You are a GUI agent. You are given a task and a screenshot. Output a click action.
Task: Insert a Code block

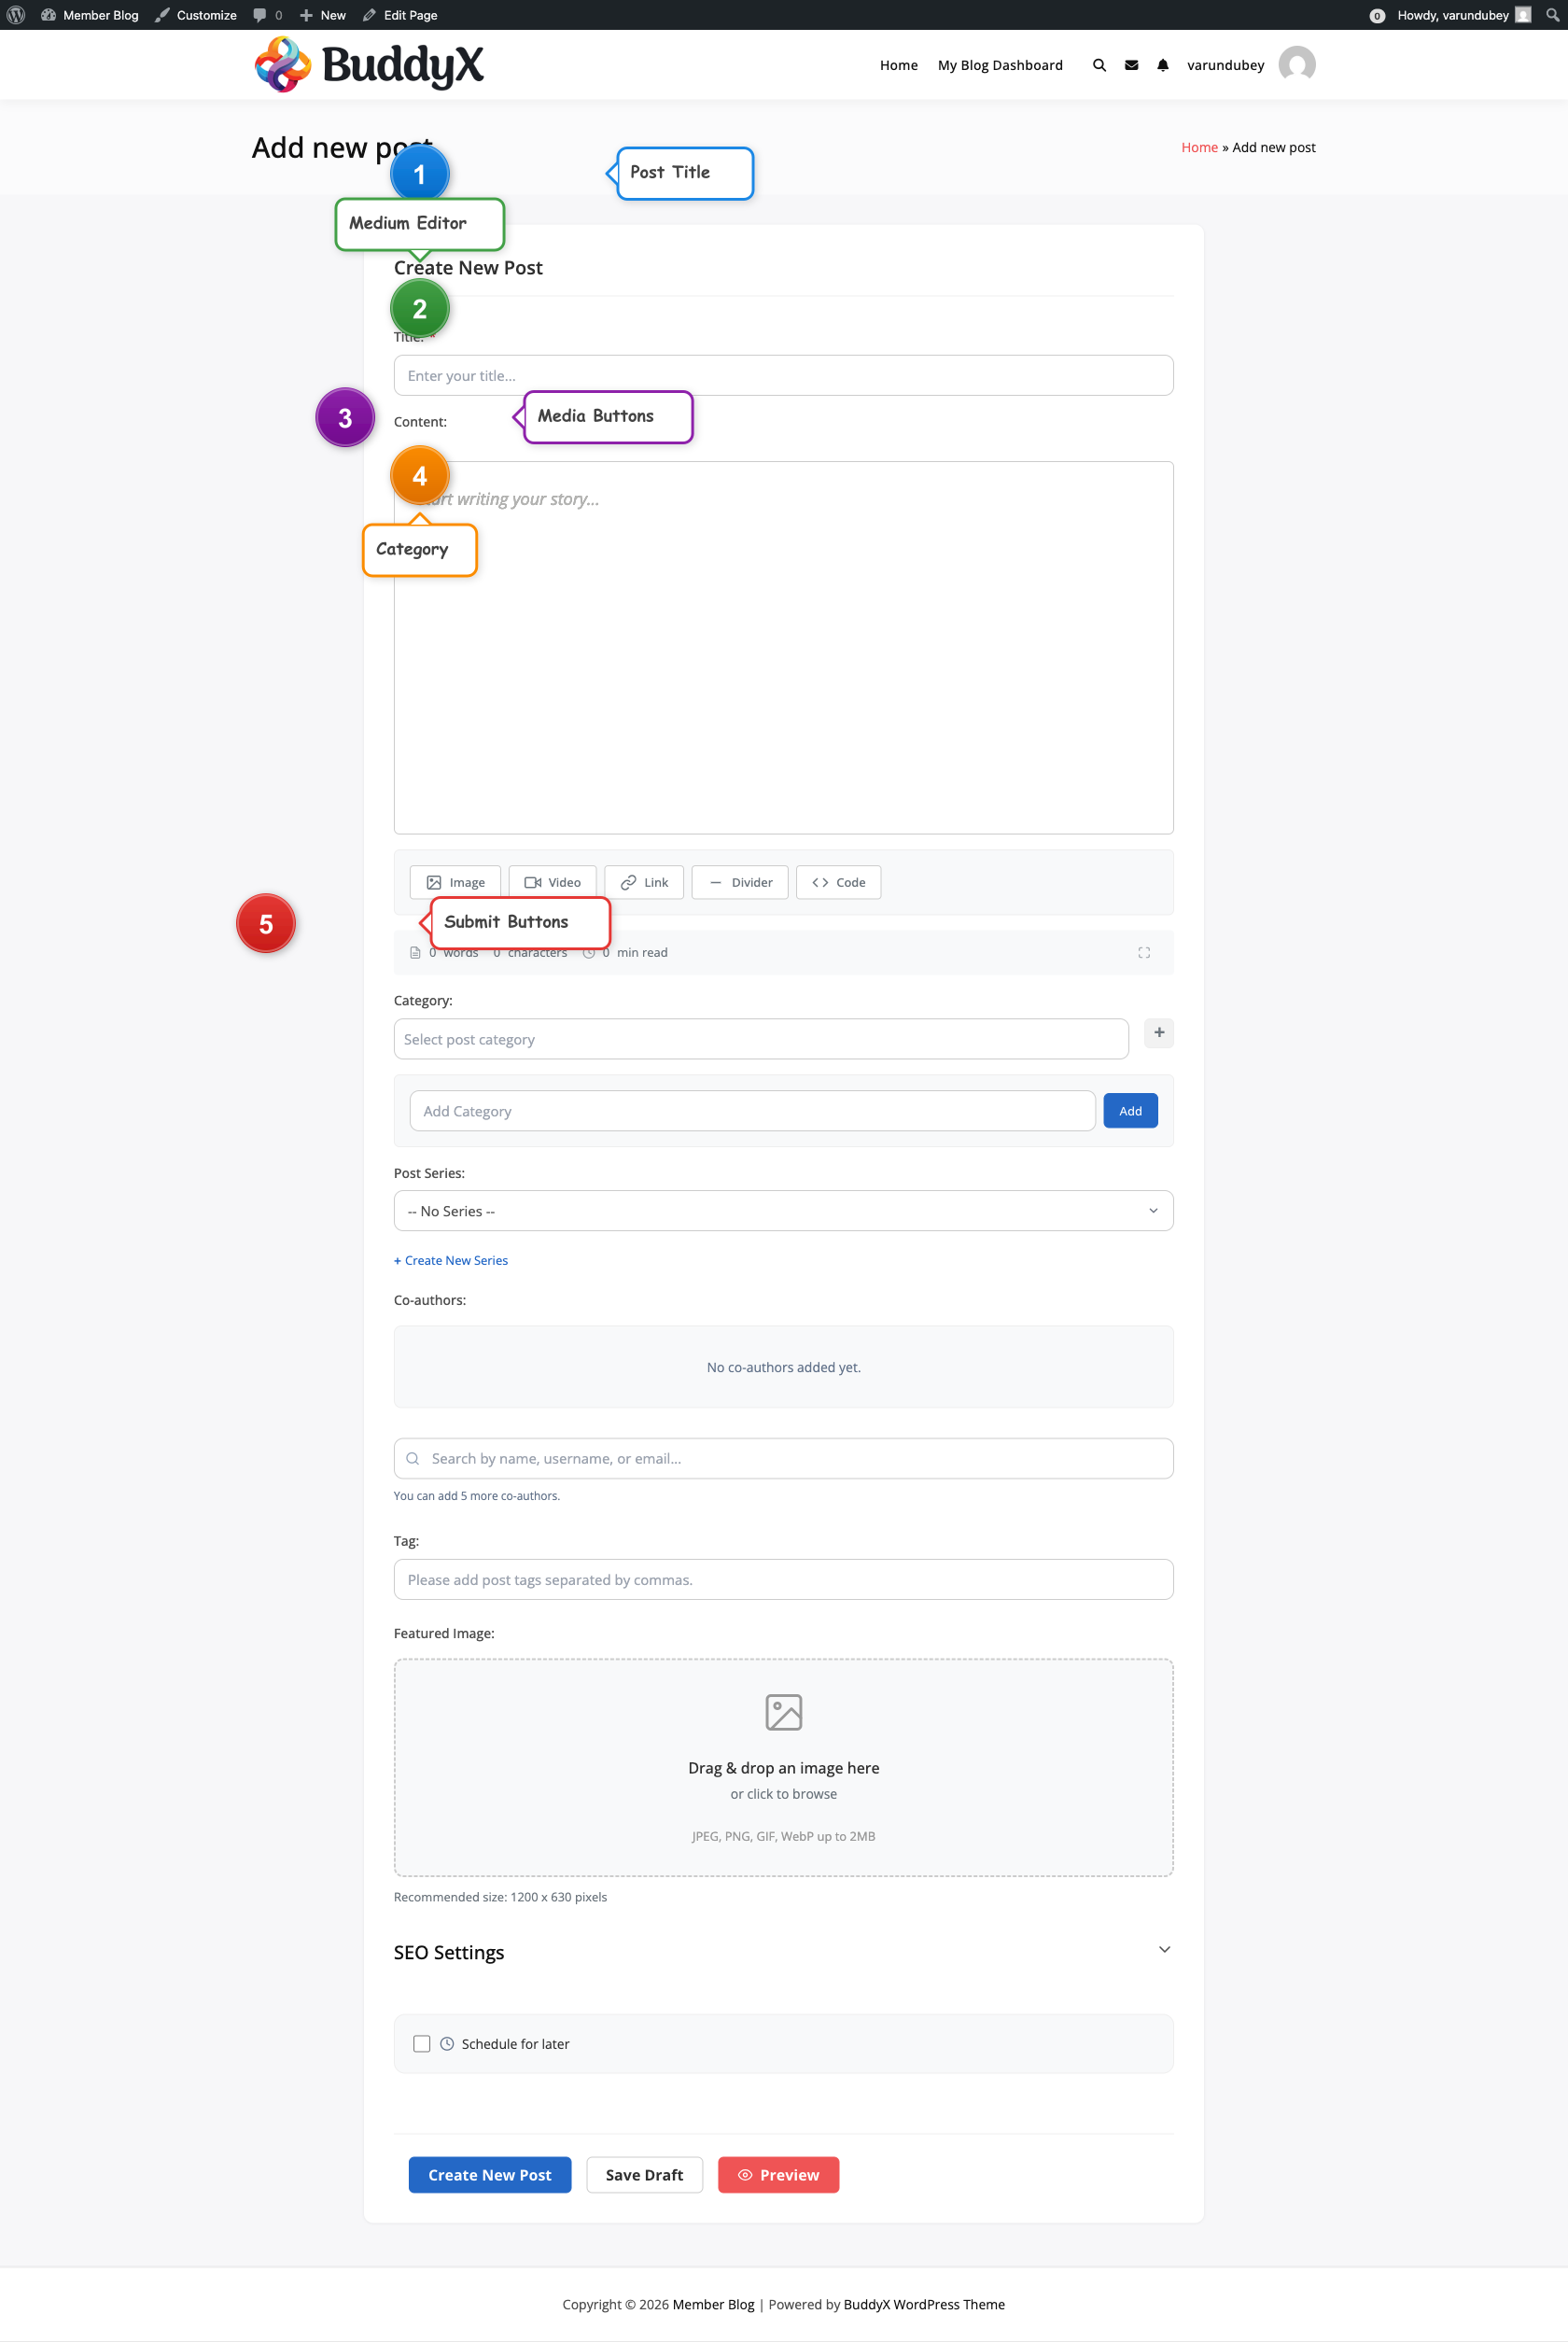pyautogui.click(x=838, y=882)
